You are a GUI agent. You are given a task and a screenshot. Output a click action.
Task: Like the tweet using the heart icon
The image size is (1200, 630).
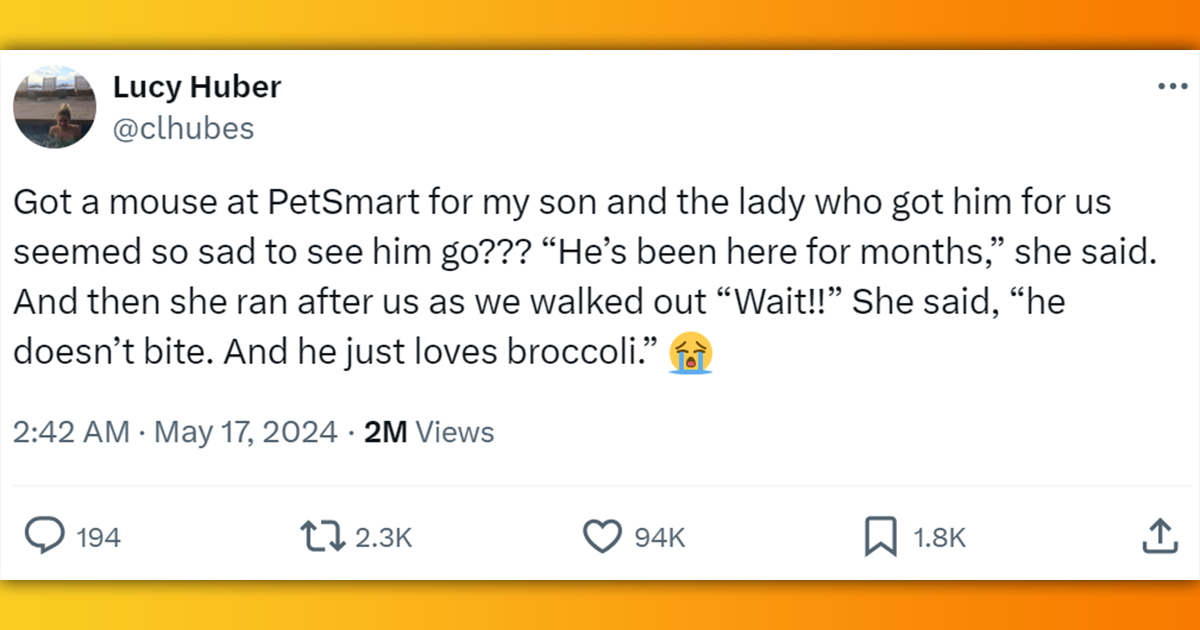tap(601, 536)
